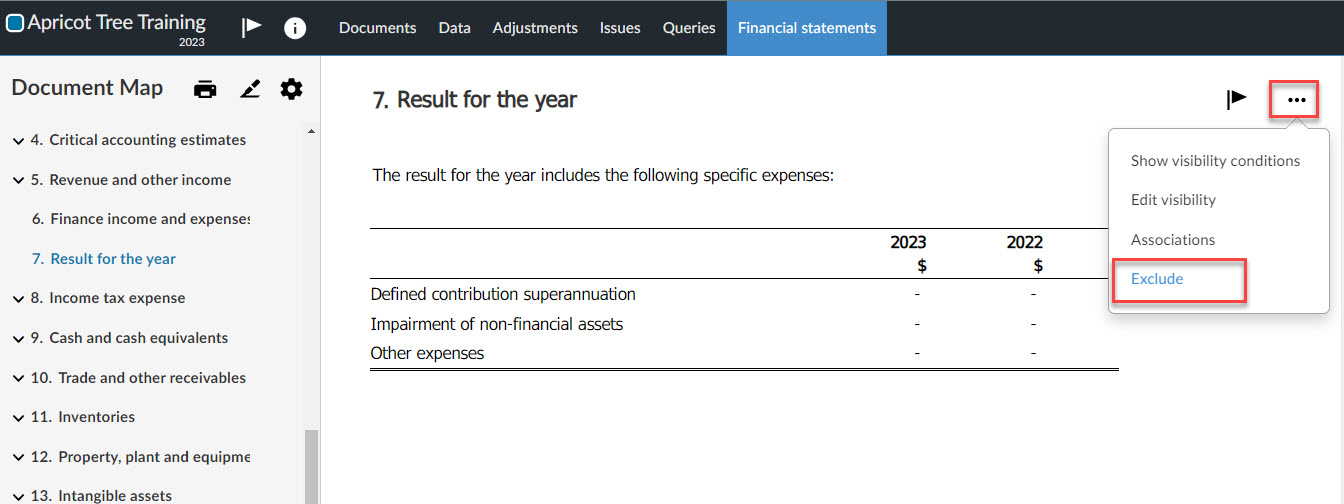Image resolution: width=1344 pixels, height=504 pixels.
Task: Open the information icon in header
Action: point(295,28)
